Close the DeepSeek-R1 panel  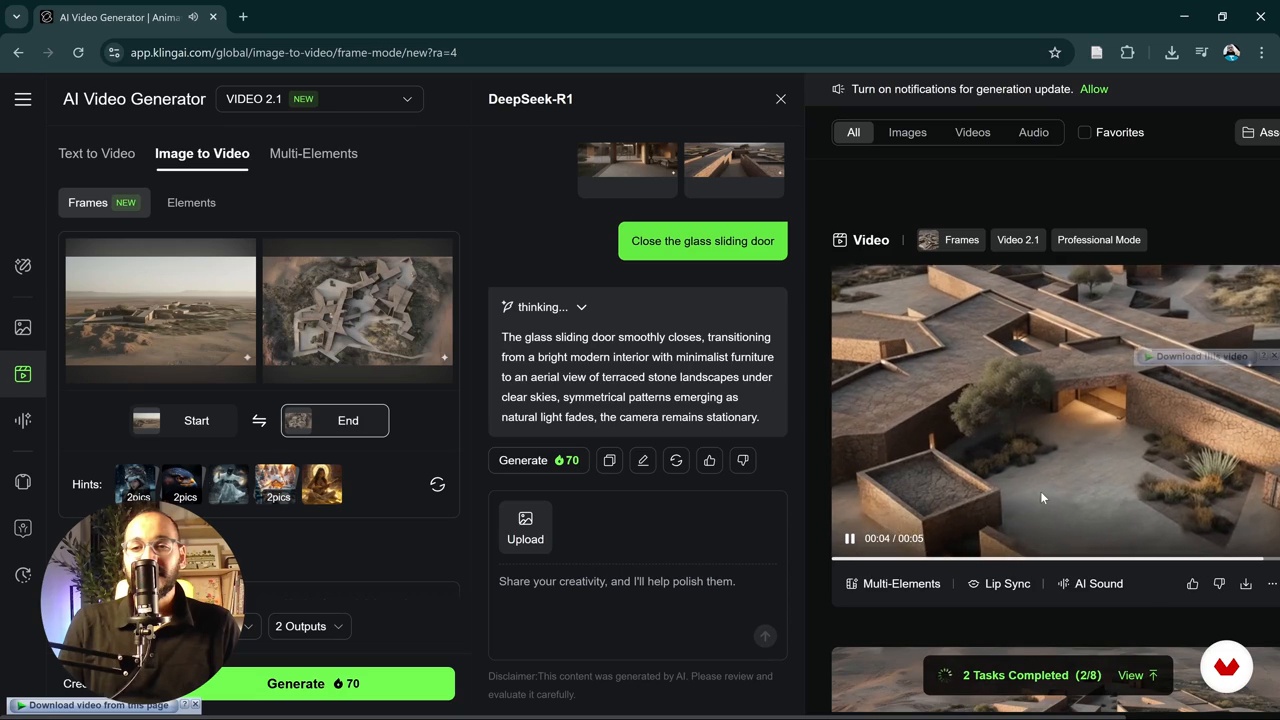(x=781, y=99)
